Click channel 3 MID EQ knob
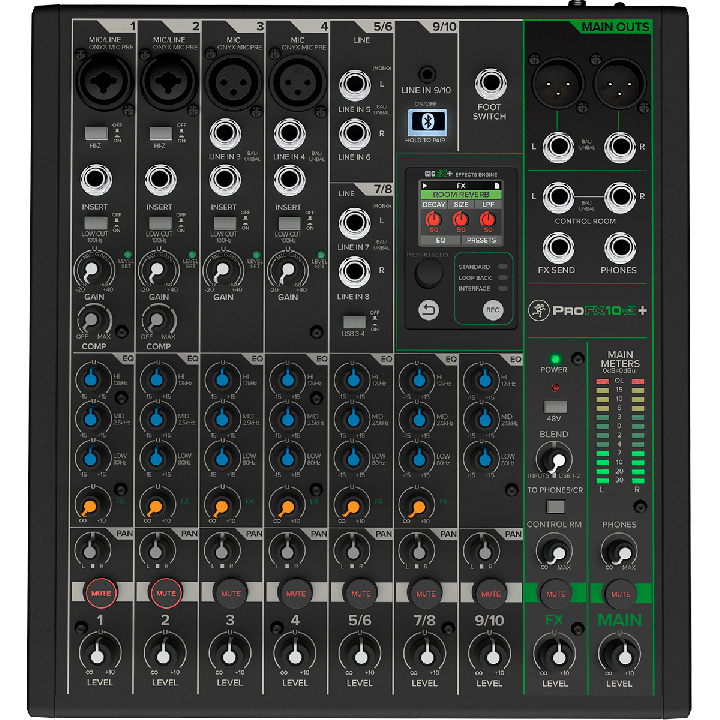Screen dimensions: 720x720 click(222, 419)
